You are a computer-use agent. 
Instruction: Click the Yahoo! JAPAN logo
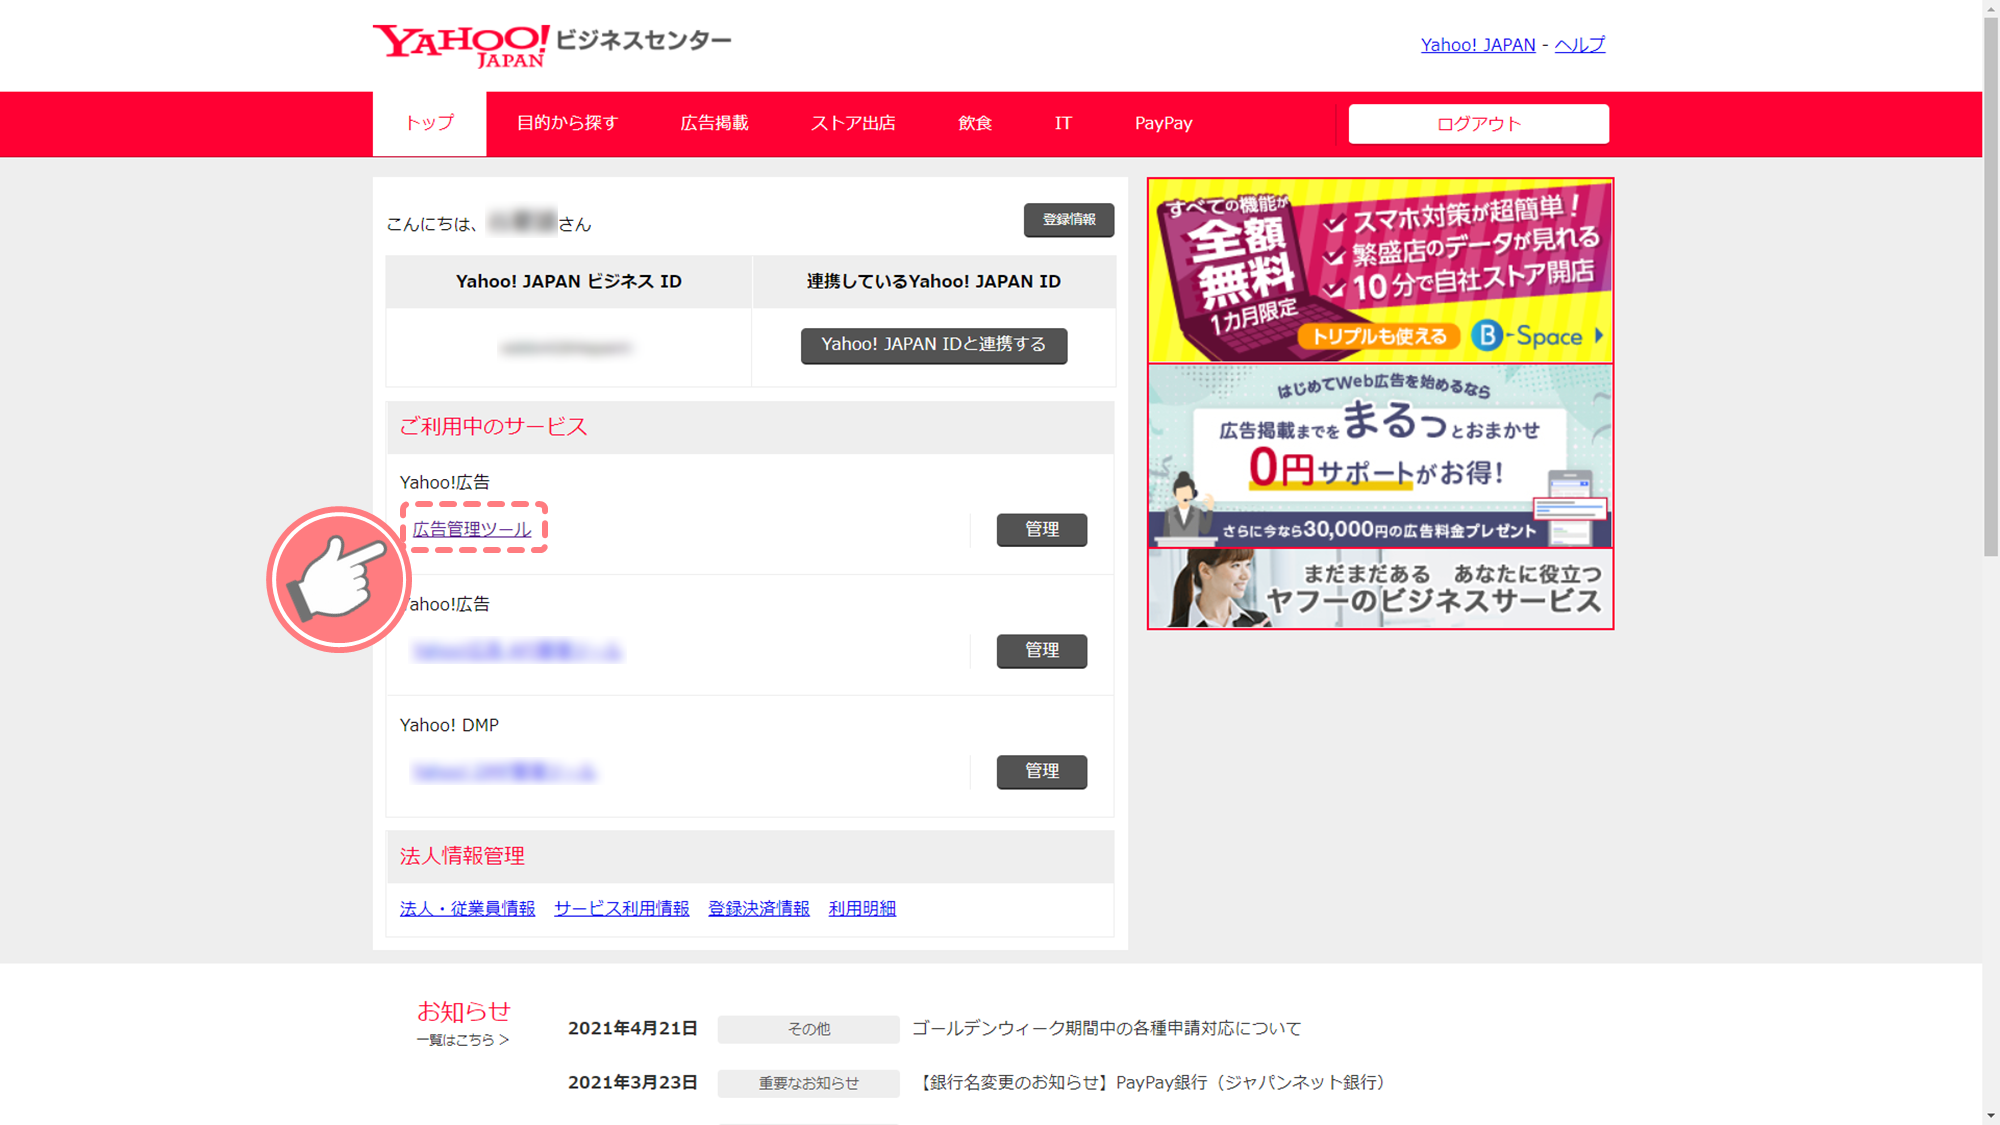point(460,45)
